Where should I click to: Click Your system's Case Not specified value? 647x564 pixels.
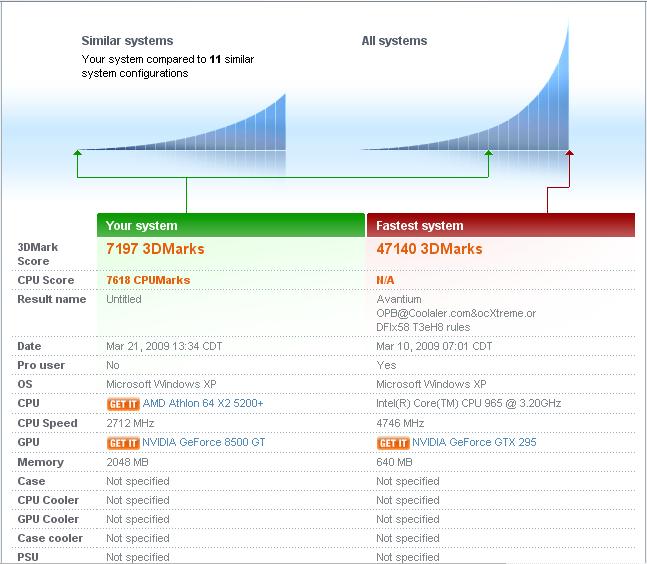coord(138,481)
